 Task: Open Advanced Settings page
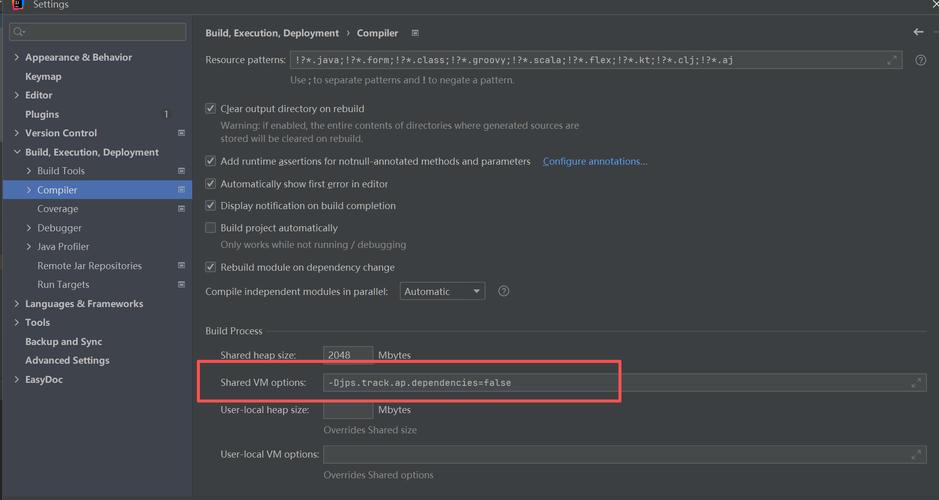click(x=67, y=360)
